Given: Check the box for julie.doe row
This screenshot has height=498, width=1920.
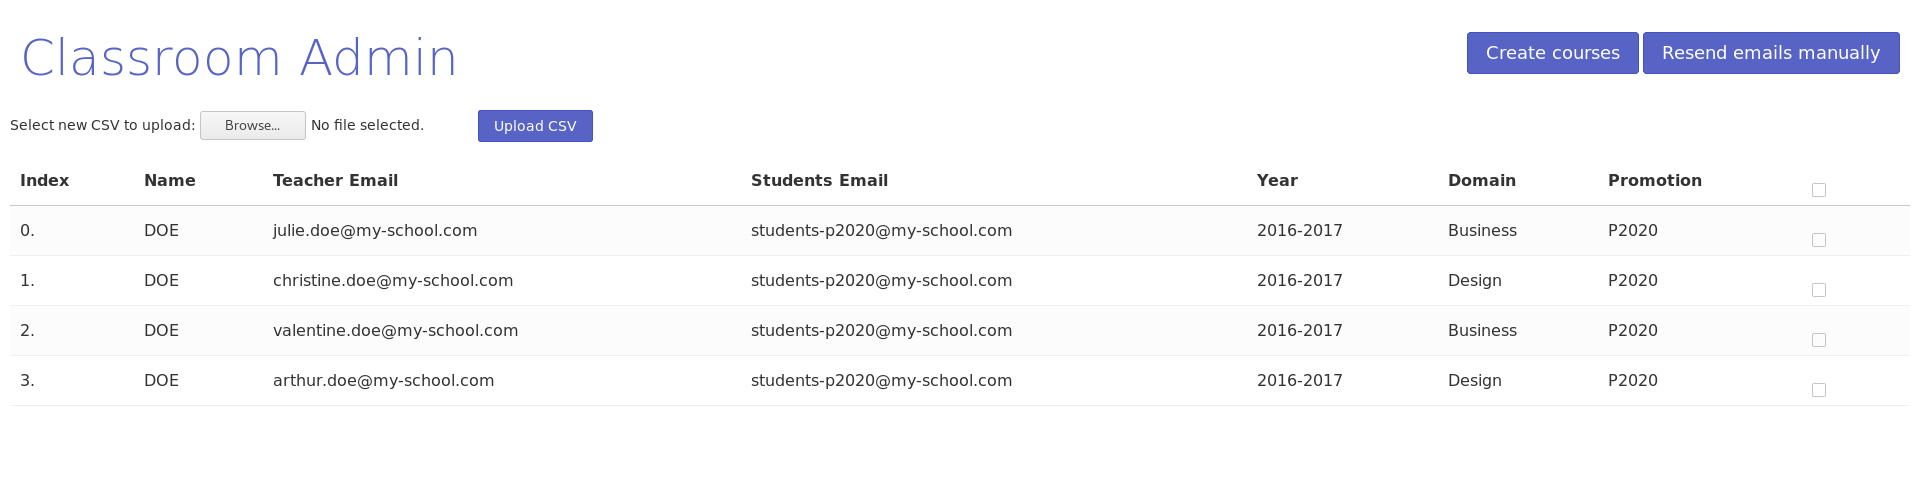Looking at the screenshot, I should (1818, 240).
